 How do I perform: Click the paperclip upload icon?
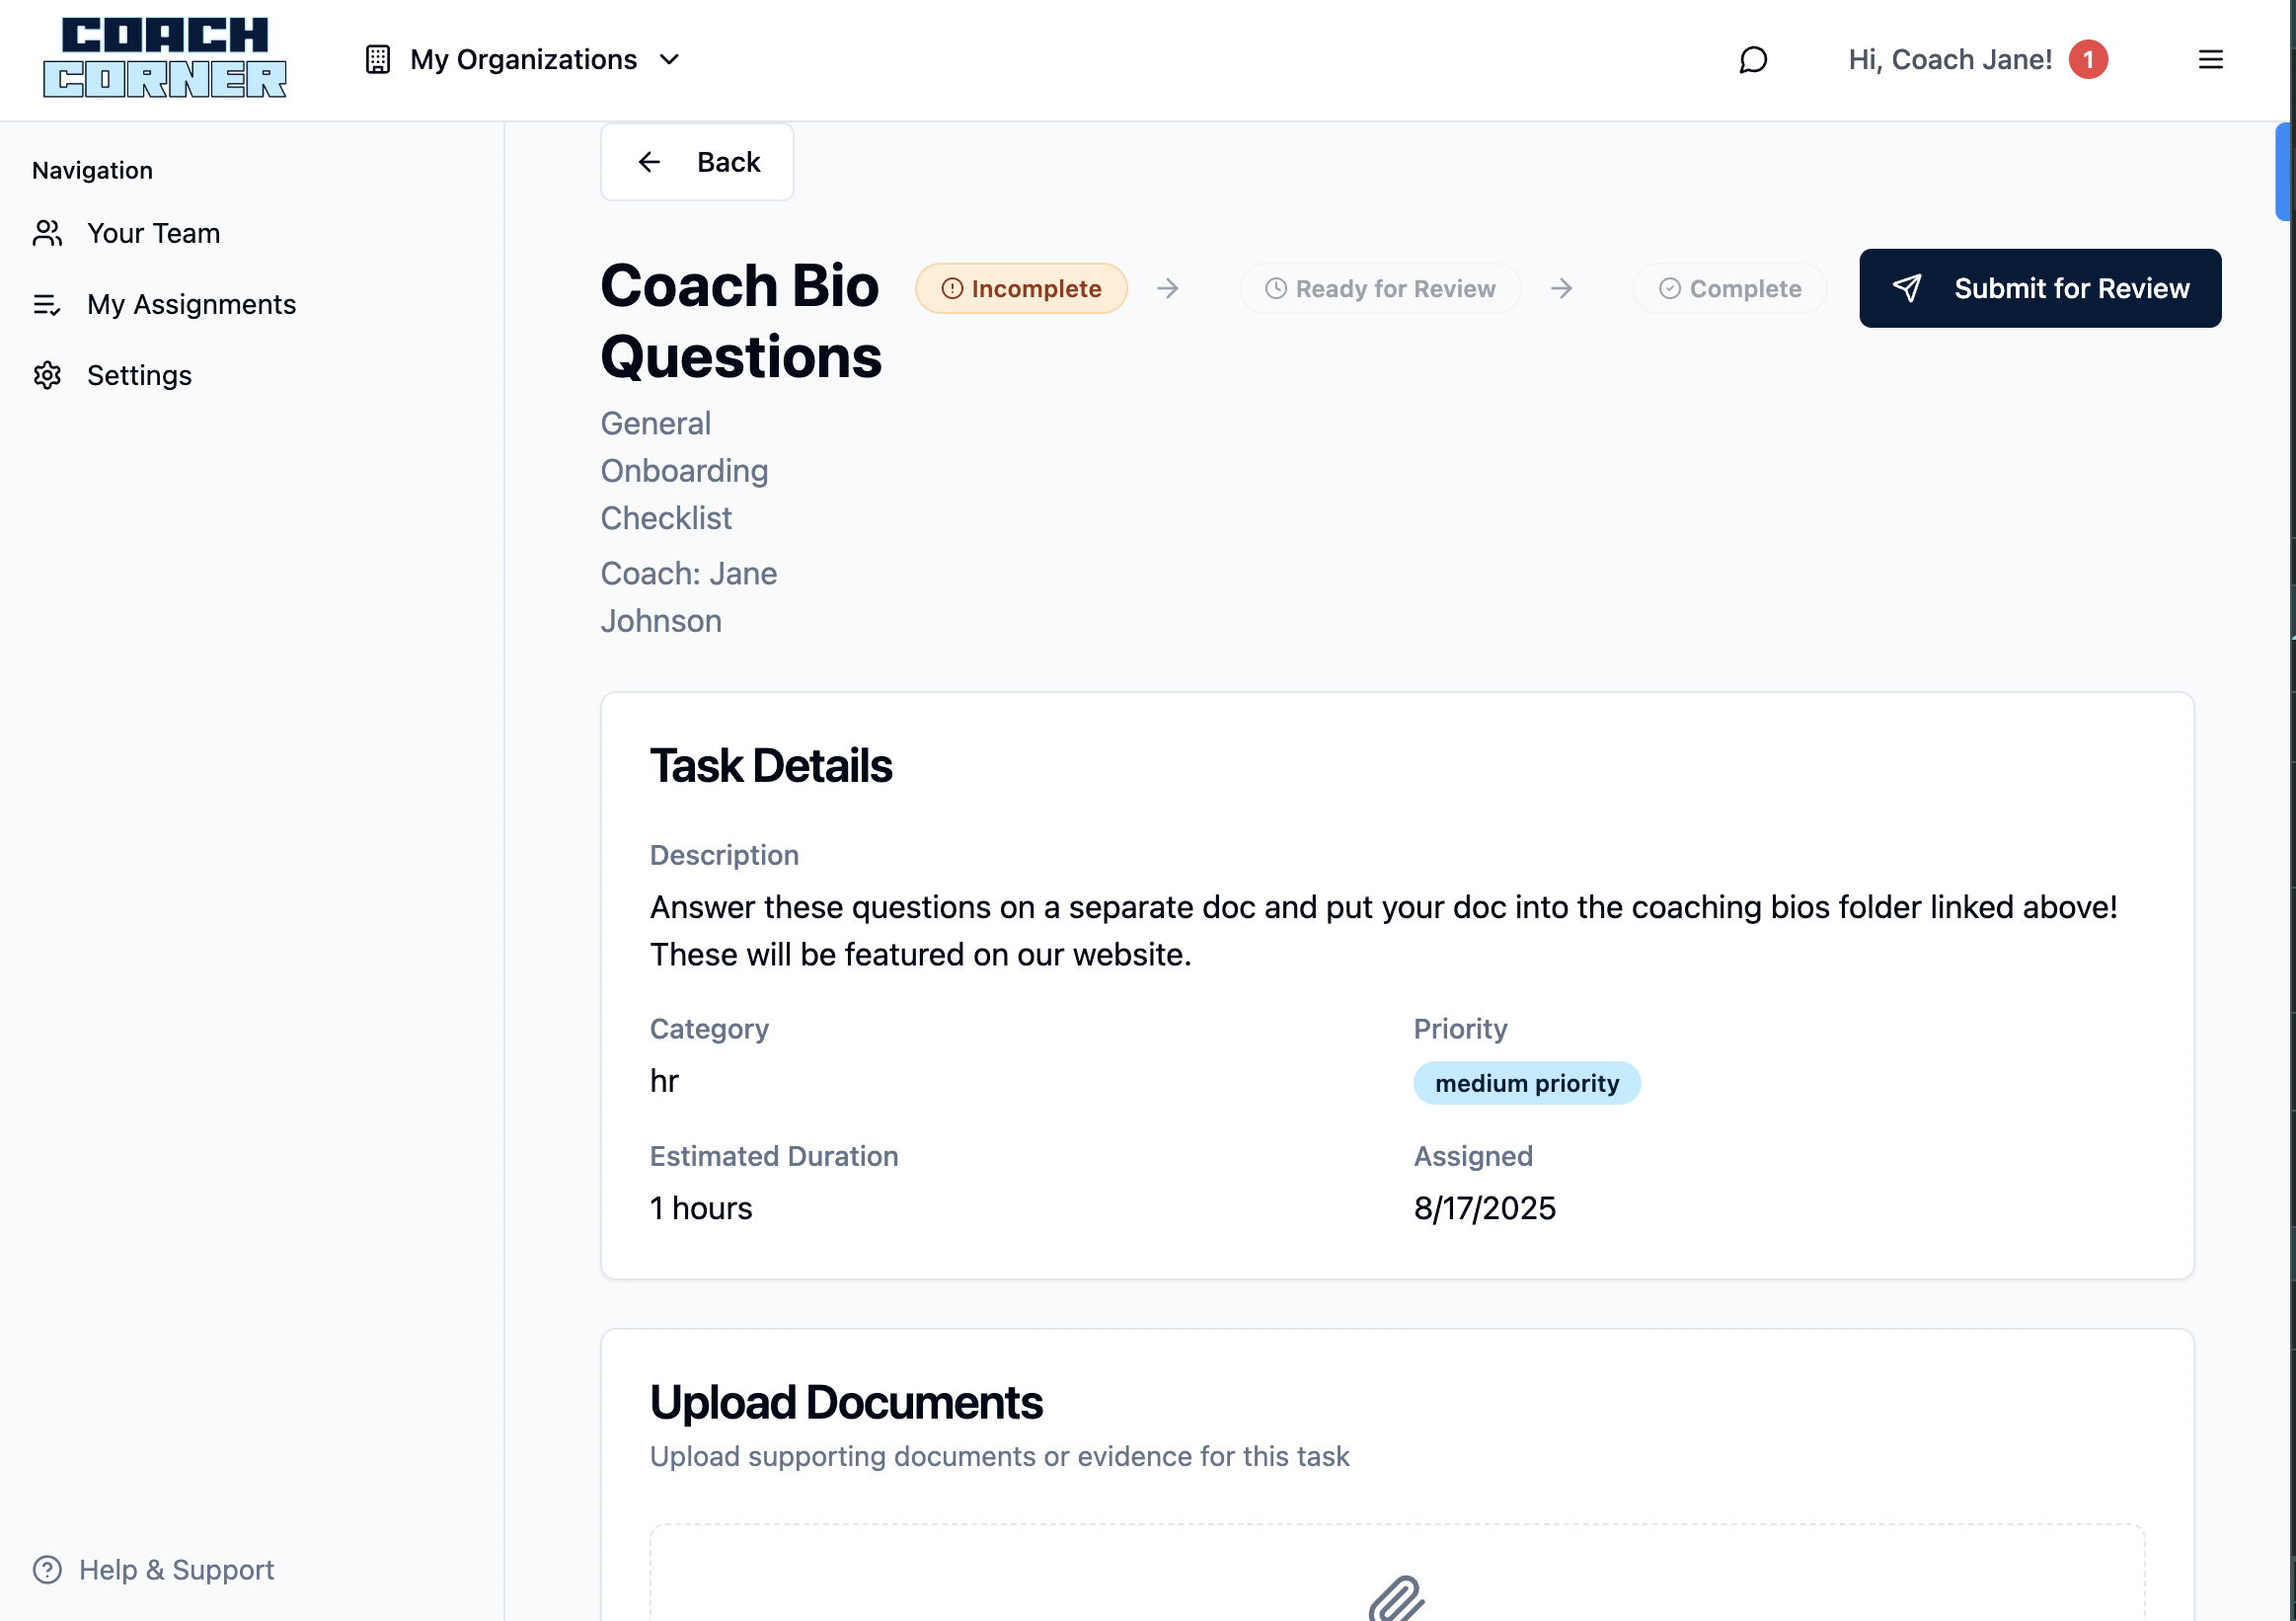click(1396, 1598)
